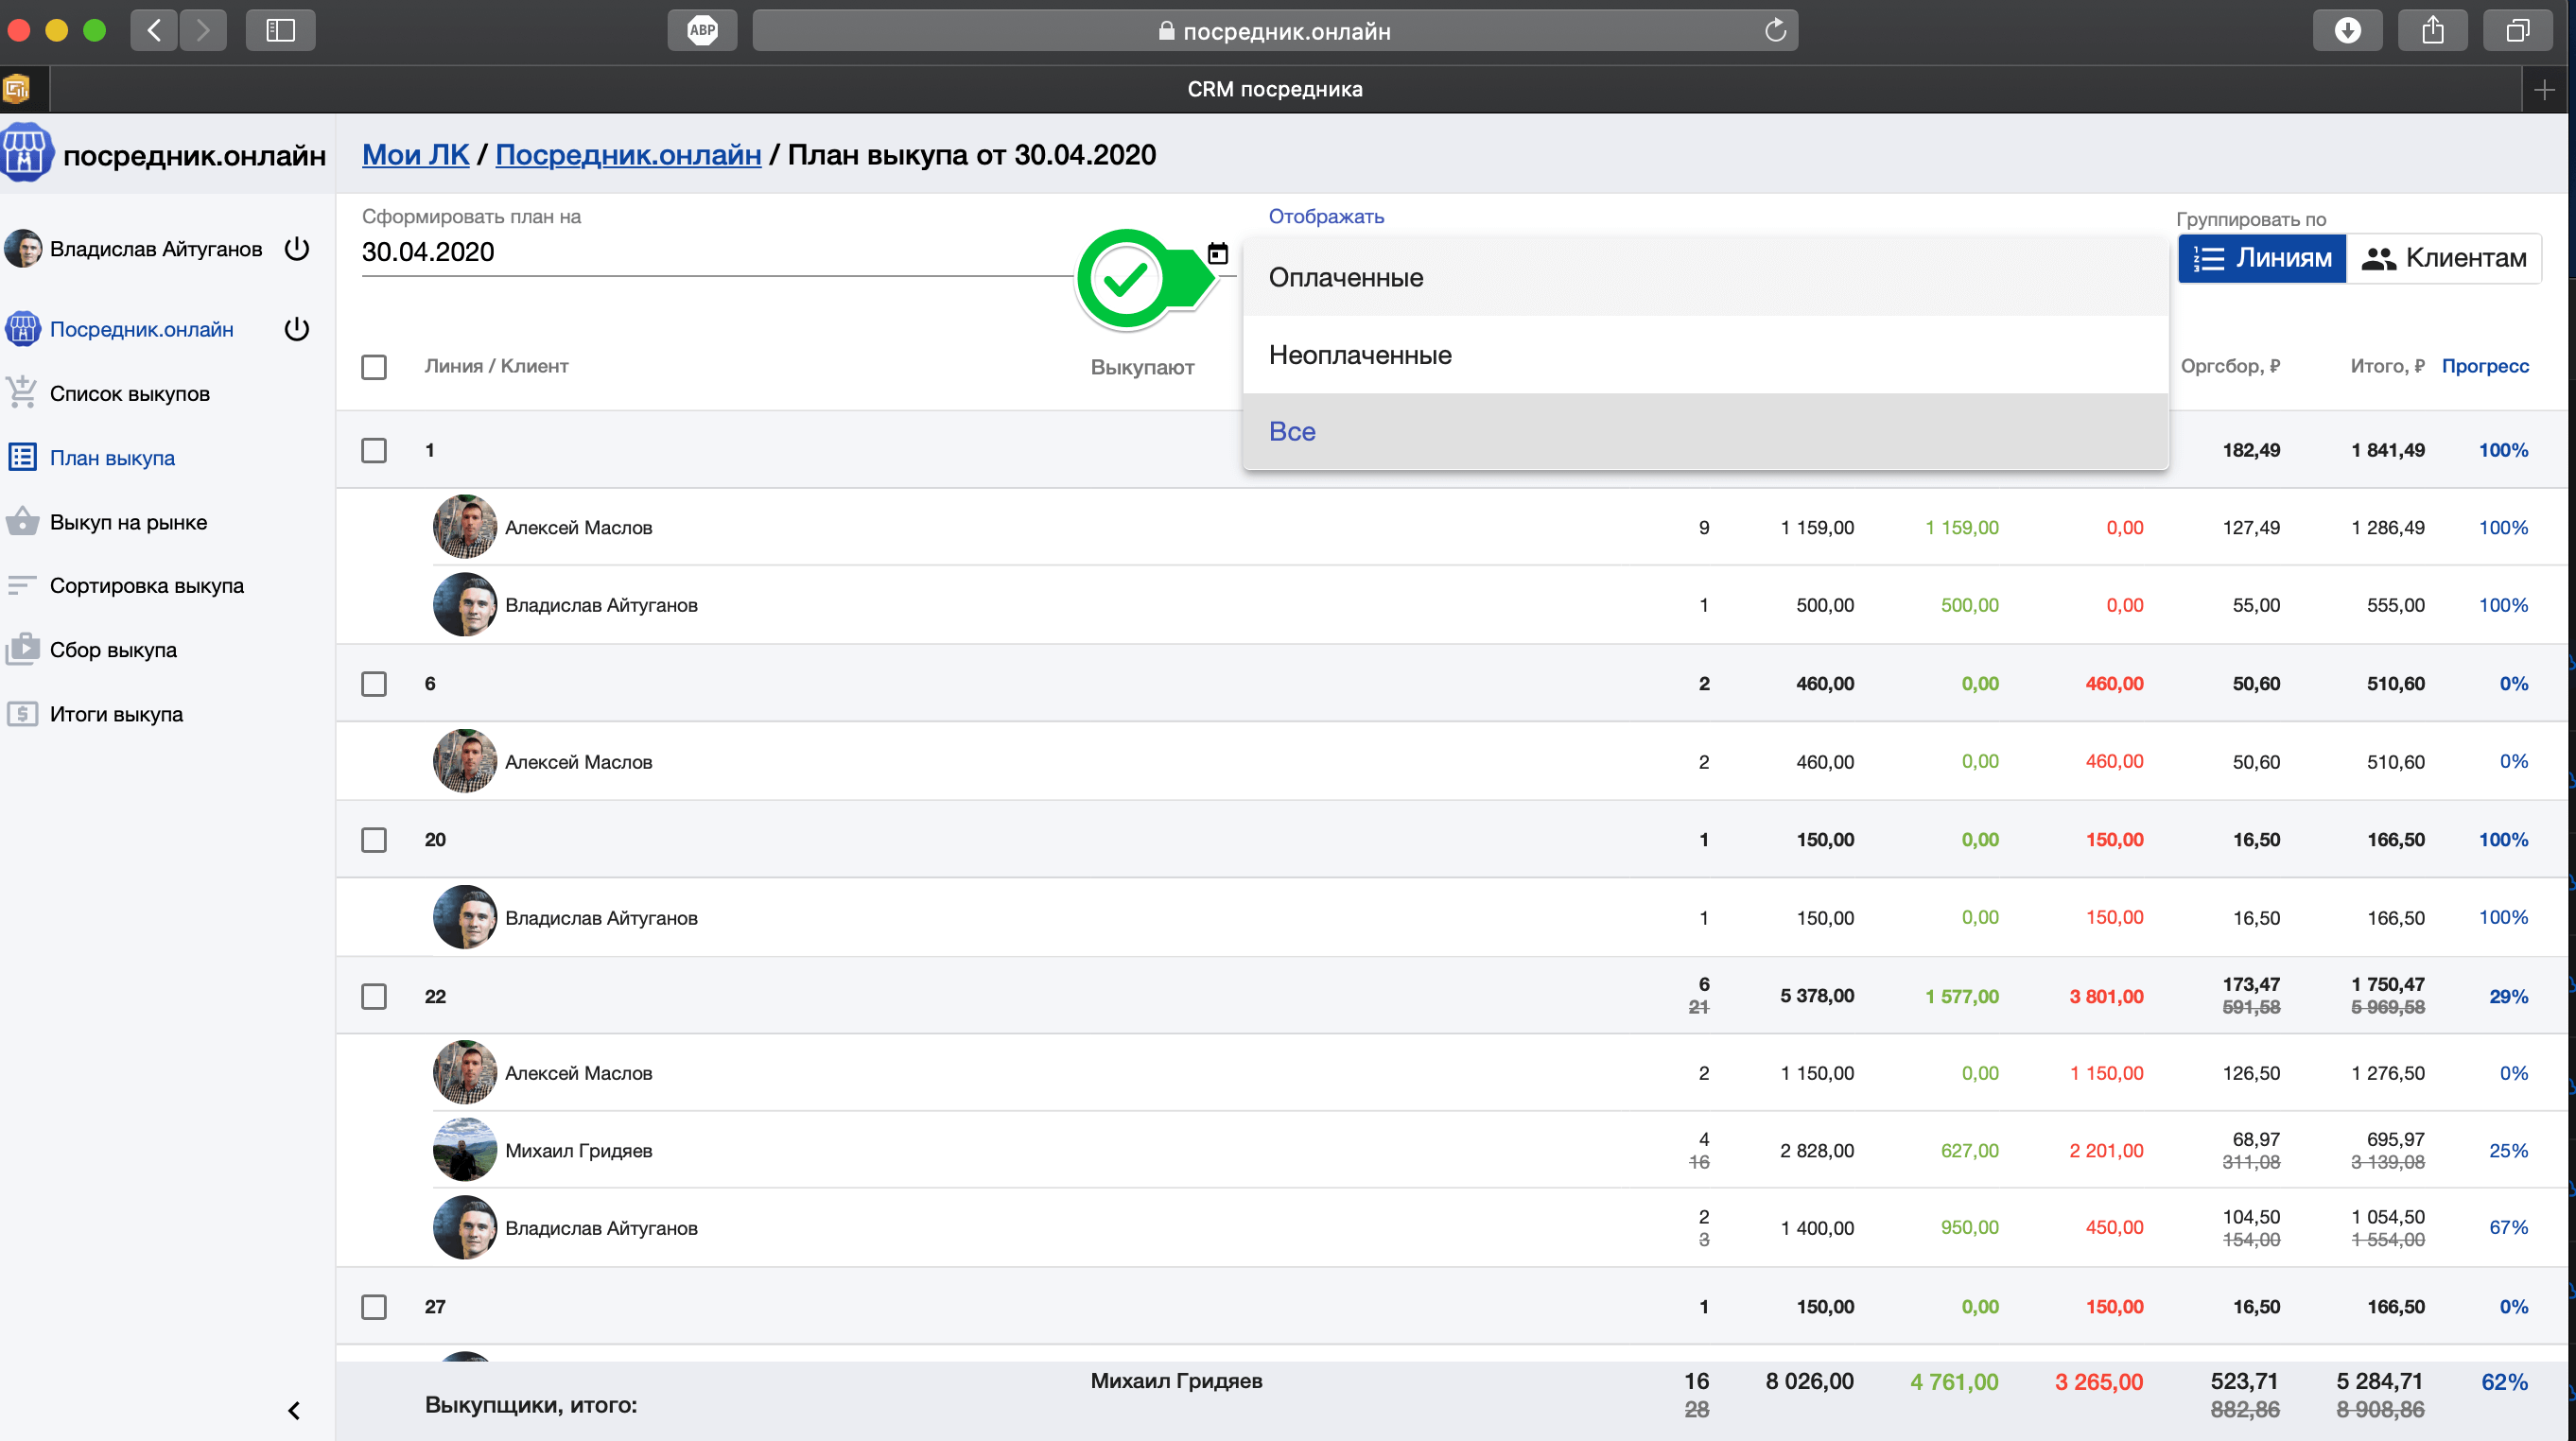Screen dimensions: 2576x1441
Task: Click the power icon next to Владислав Айтуганов
Action: (x=297, y=248)
